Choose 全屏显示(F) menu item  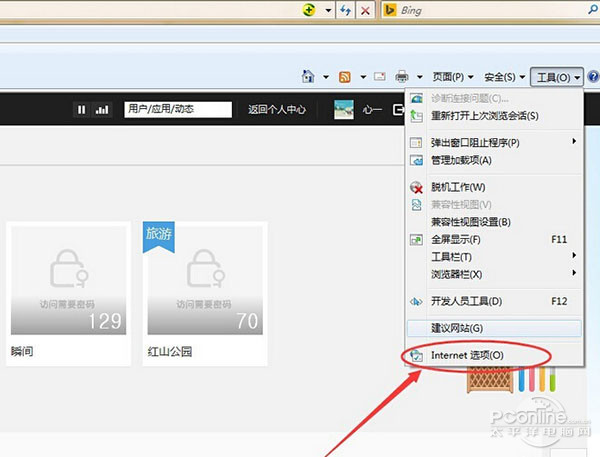pos(494,240)
